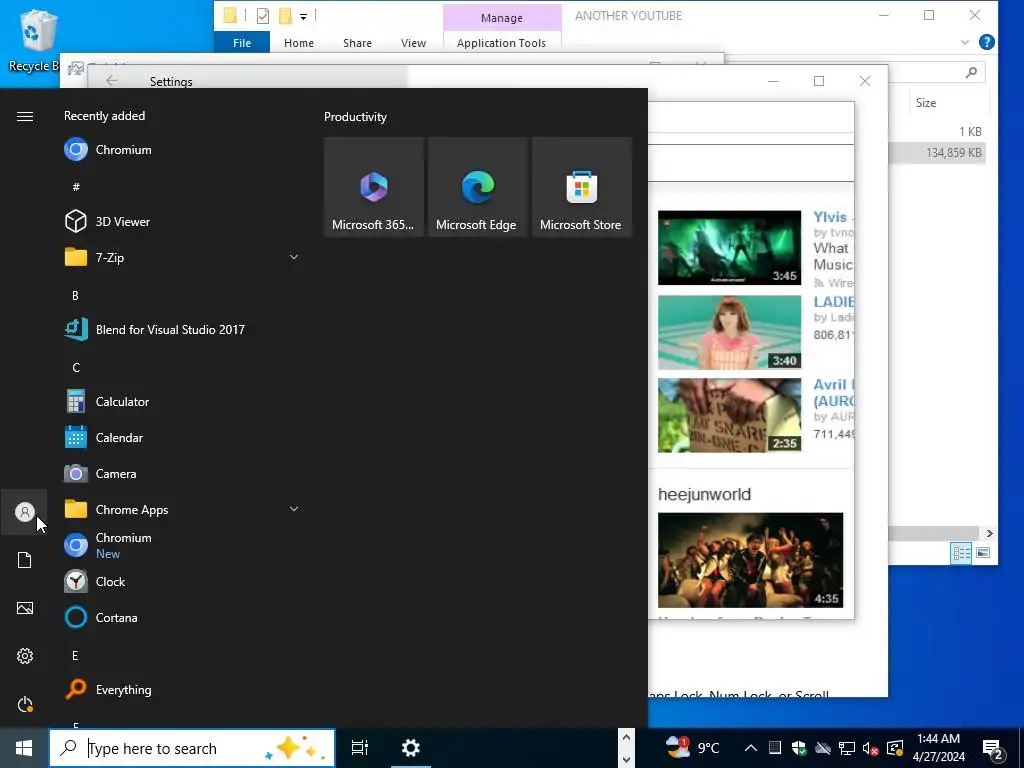Jump to the letter B header
The height and width of the screenshot is (768, 1024).
pos(75,296)
